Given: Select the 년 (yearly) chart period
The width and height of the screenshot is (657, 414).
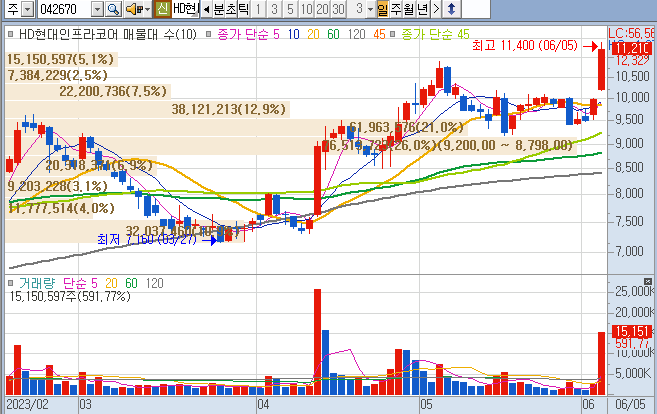Looking at the screenshot, I should [422, 9].
